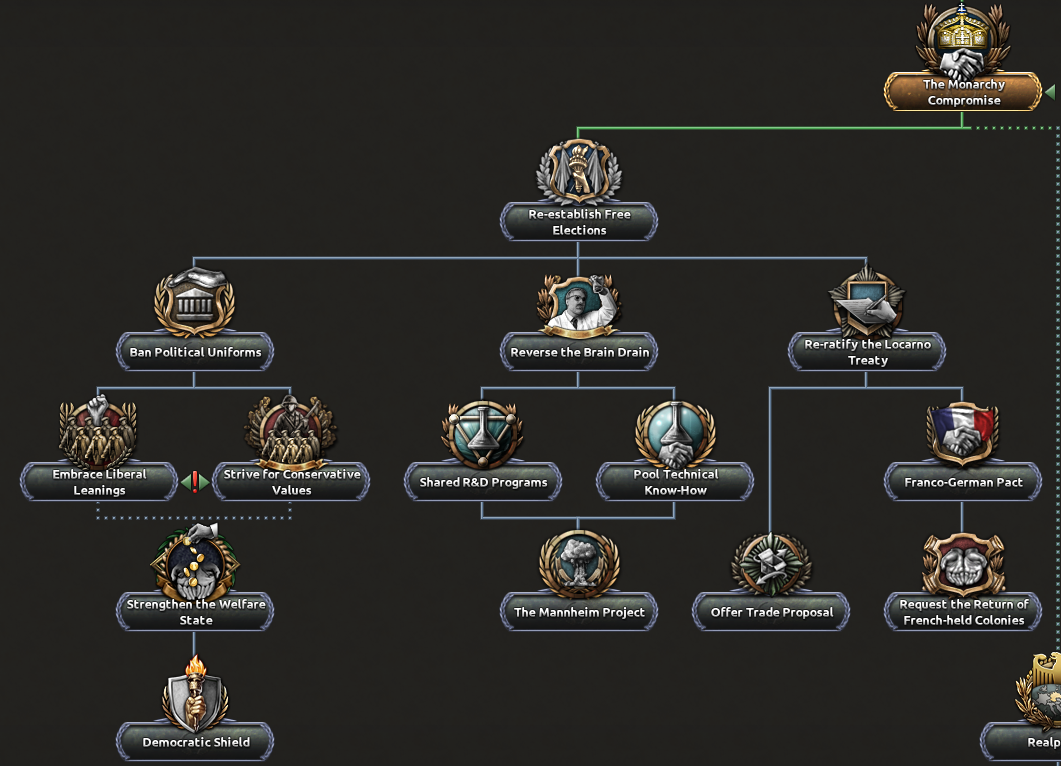
Task: Select the Embrace Liberal Leanings crowd icon
Action: point(99,432)
